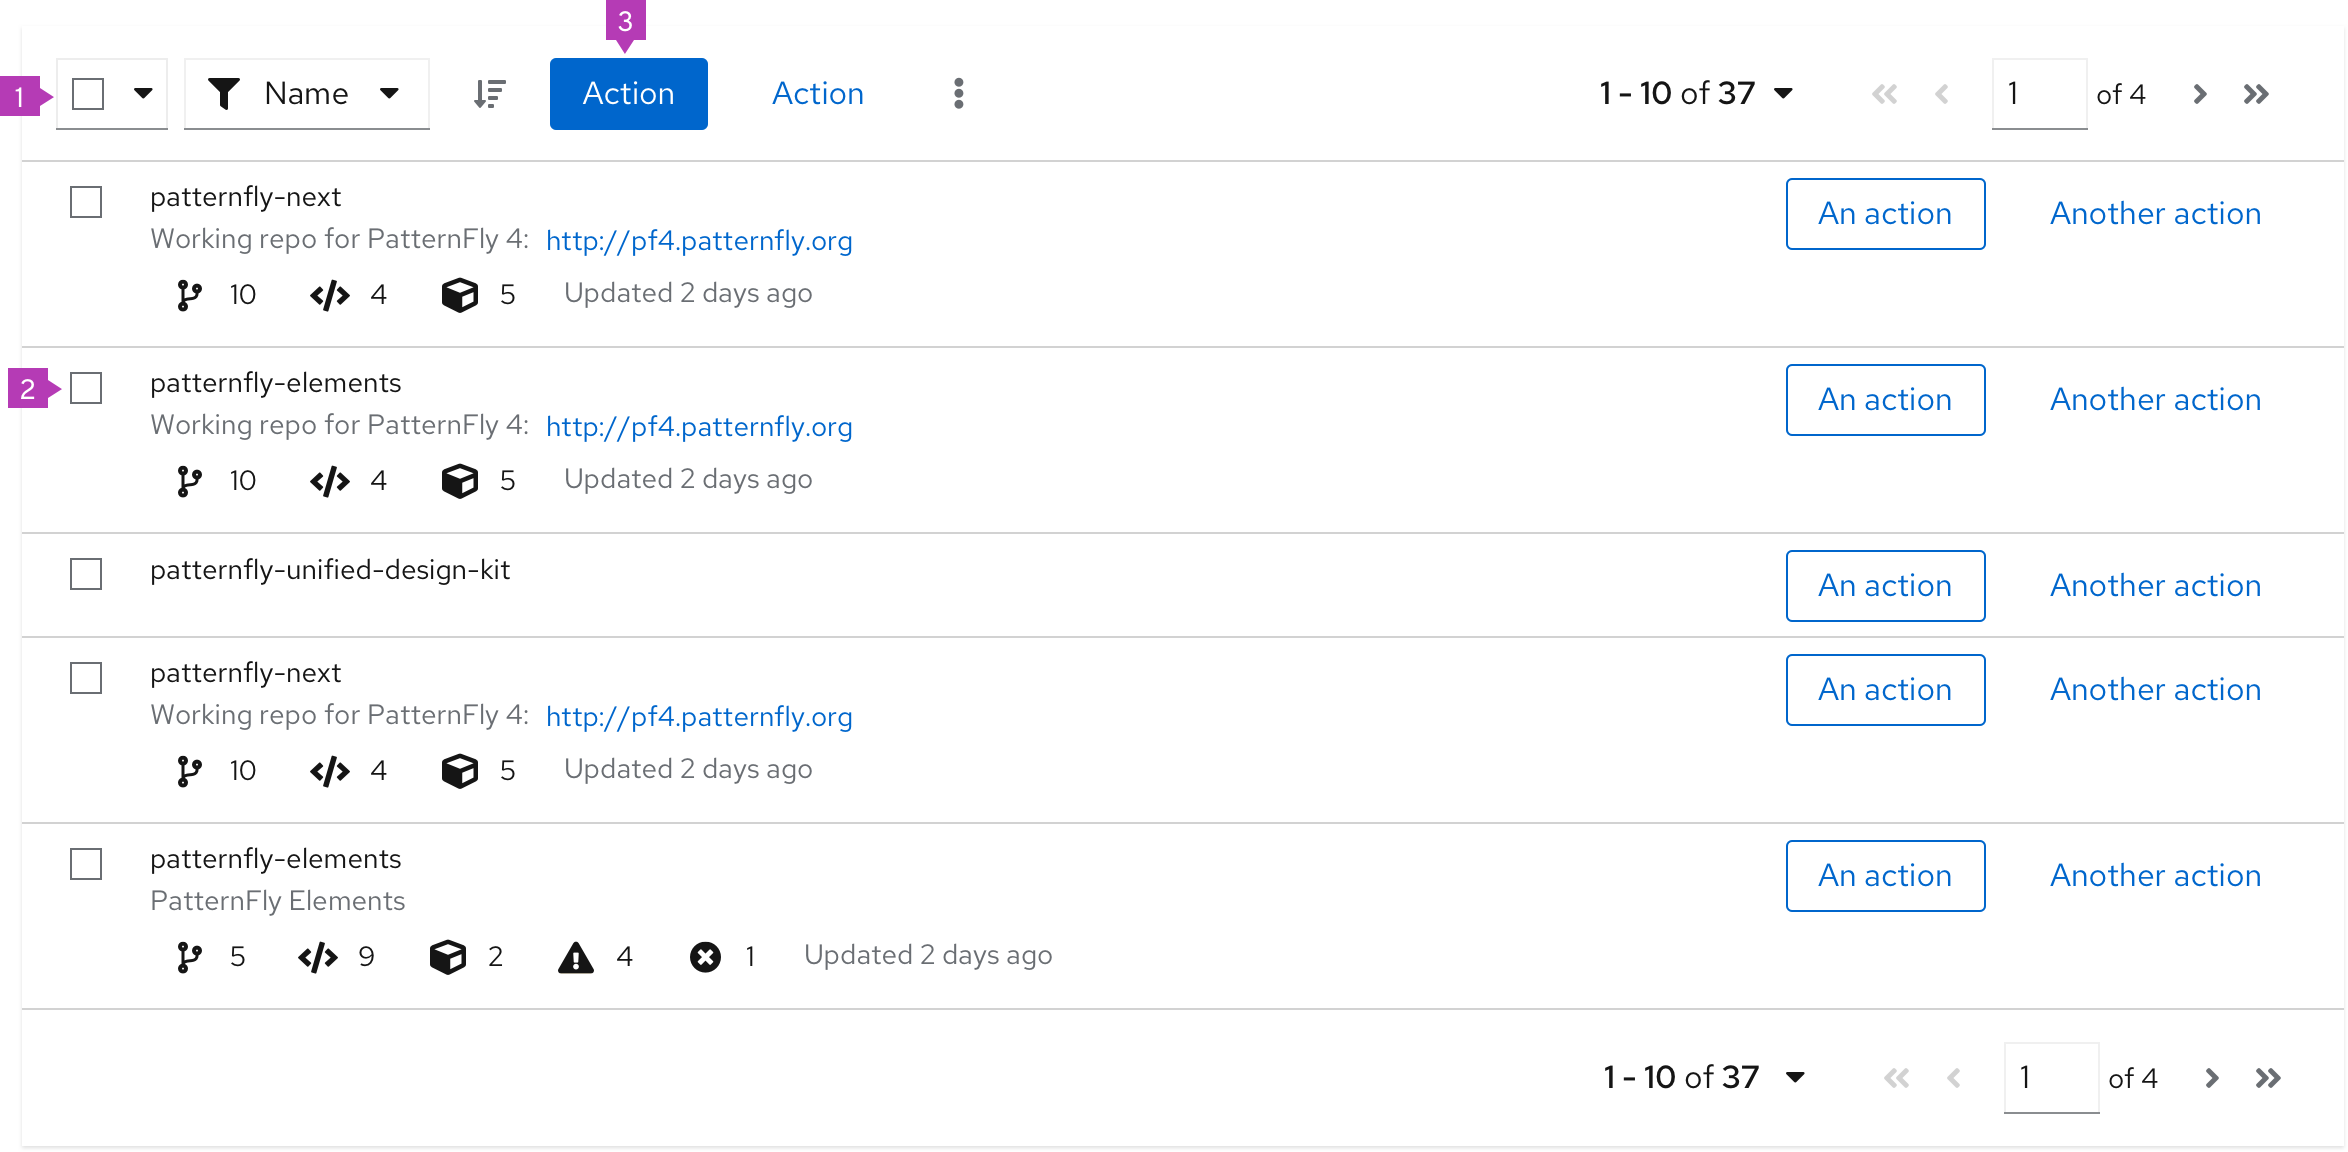Viewport: 2348px width, 1152px height.
Task: Click the error/X circle icon on patternfly-elements
Action: coord(704,954)
